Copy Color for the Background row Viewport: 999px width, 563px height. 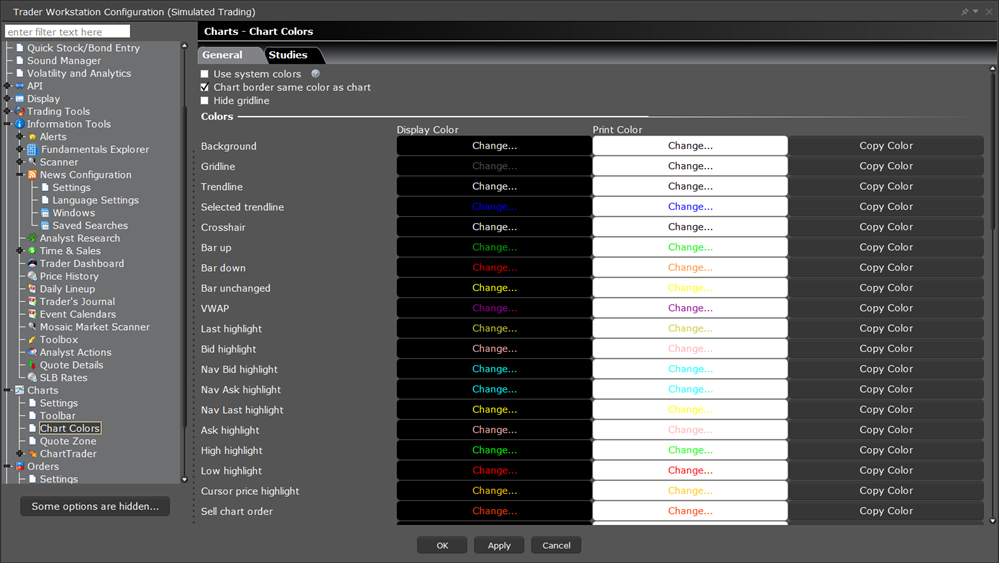(886, 146)
